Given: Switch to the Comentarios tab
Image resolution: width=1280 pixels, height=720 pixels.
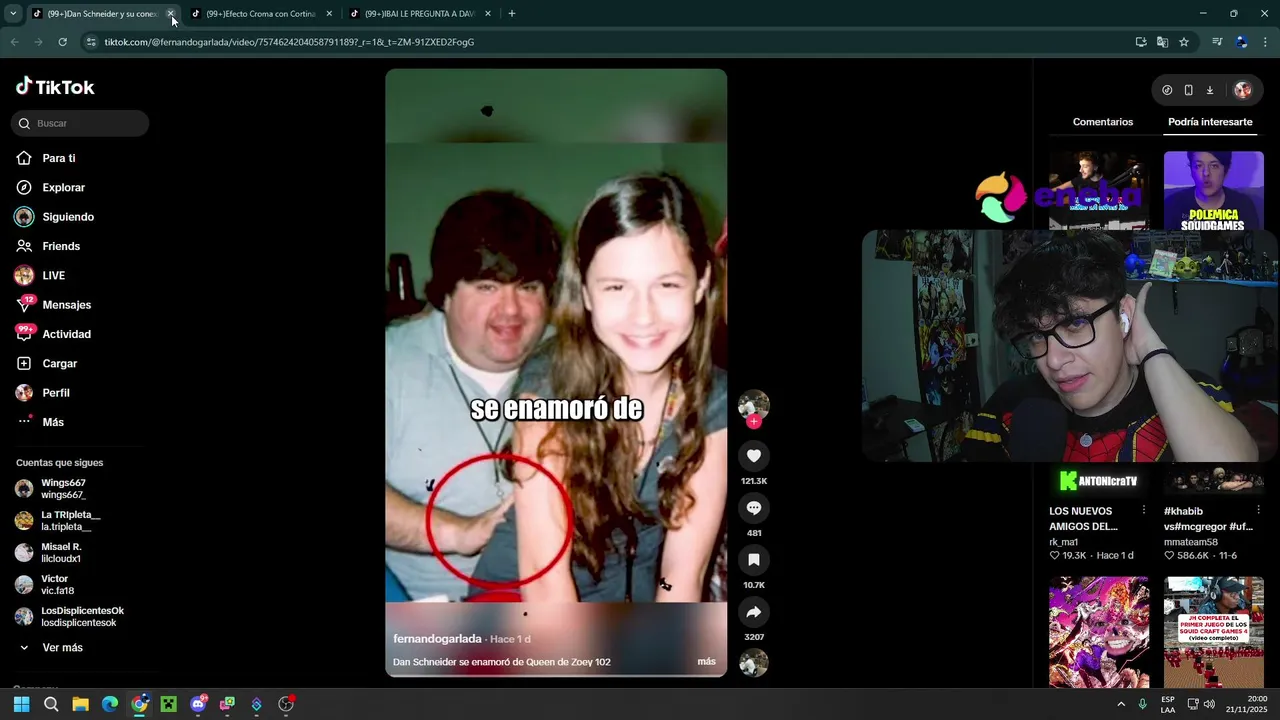Looking at the screenshot, I should [1103, 122].
